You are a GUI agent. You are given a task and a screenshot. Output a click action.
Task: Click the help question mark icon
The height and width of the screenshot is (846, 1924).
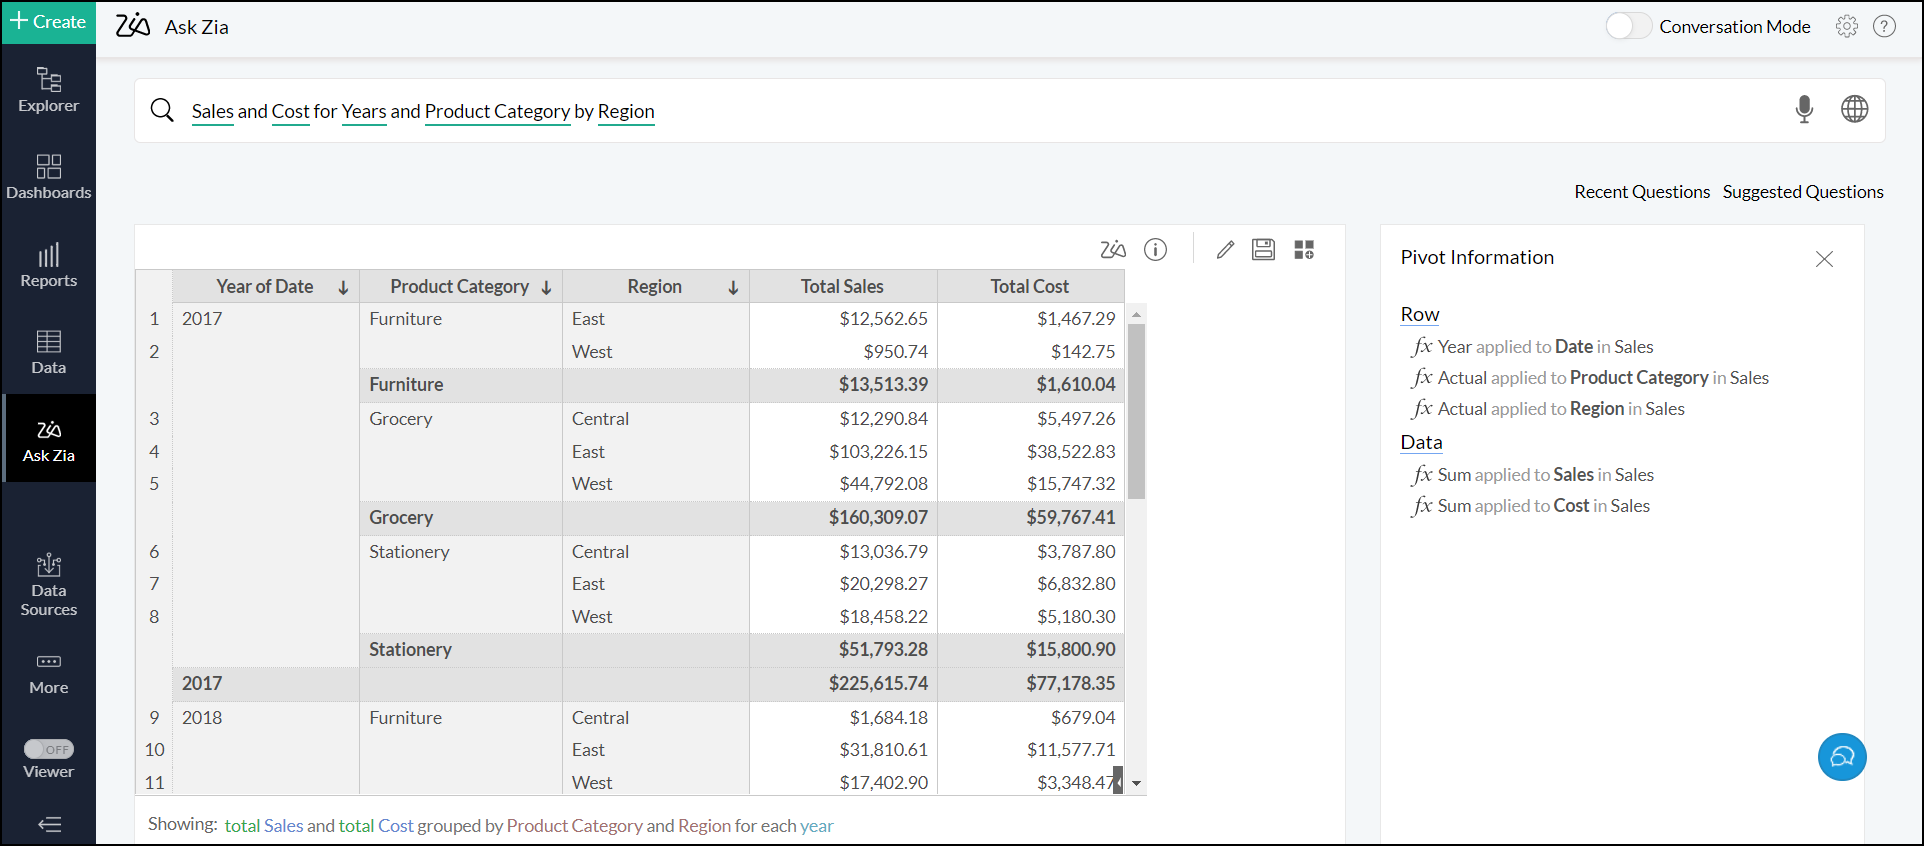pos(1884,27)
